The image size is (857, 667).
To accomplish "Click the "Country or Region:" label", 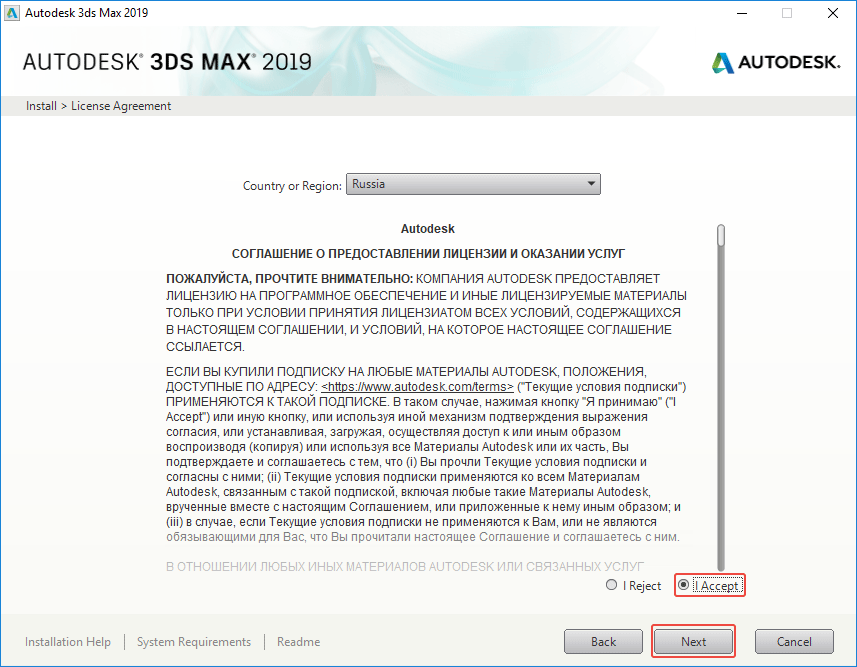I will click(292, 186).
